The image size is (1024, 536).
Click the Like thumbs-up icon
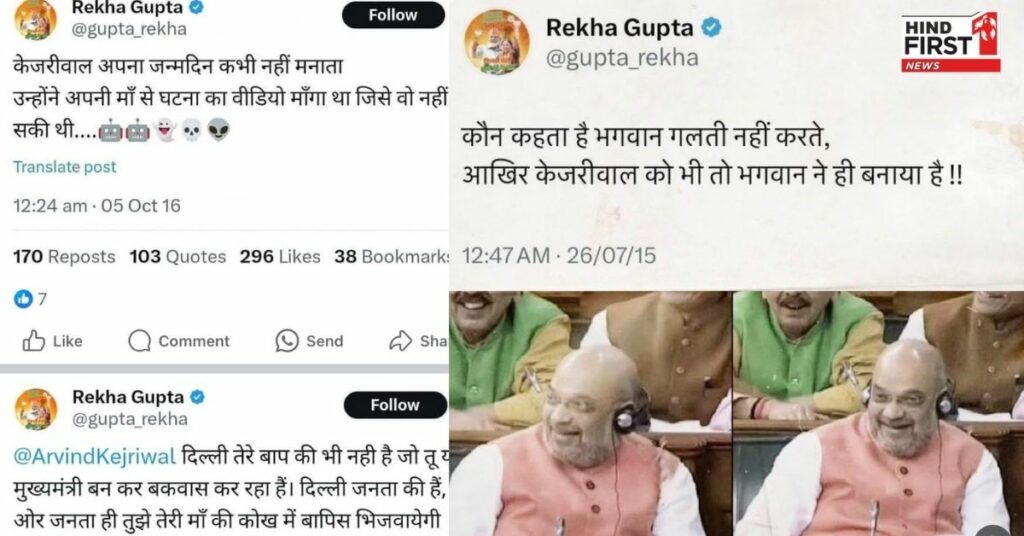(33, 341)
